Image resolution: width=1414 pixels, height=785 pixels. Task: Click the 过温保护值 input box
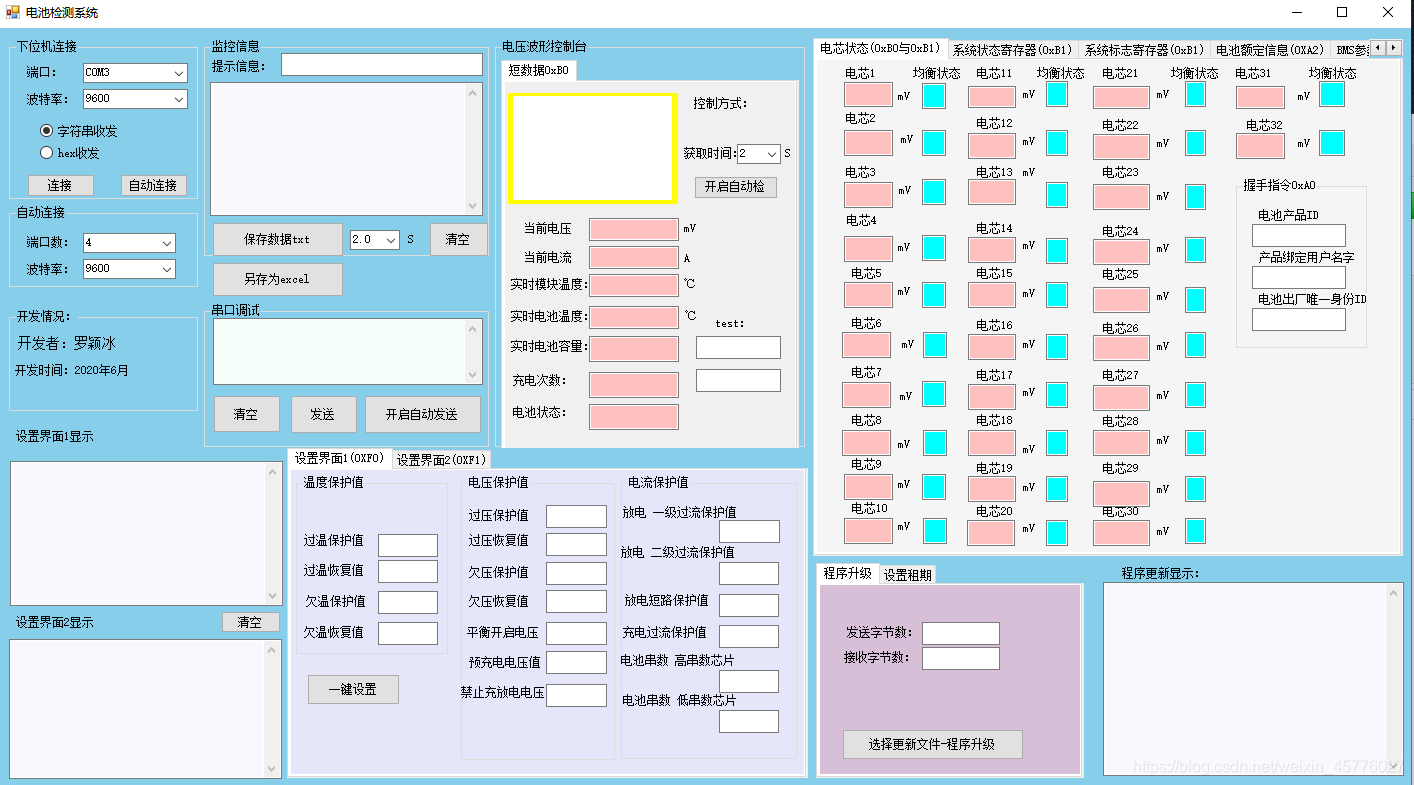[408, 545]
